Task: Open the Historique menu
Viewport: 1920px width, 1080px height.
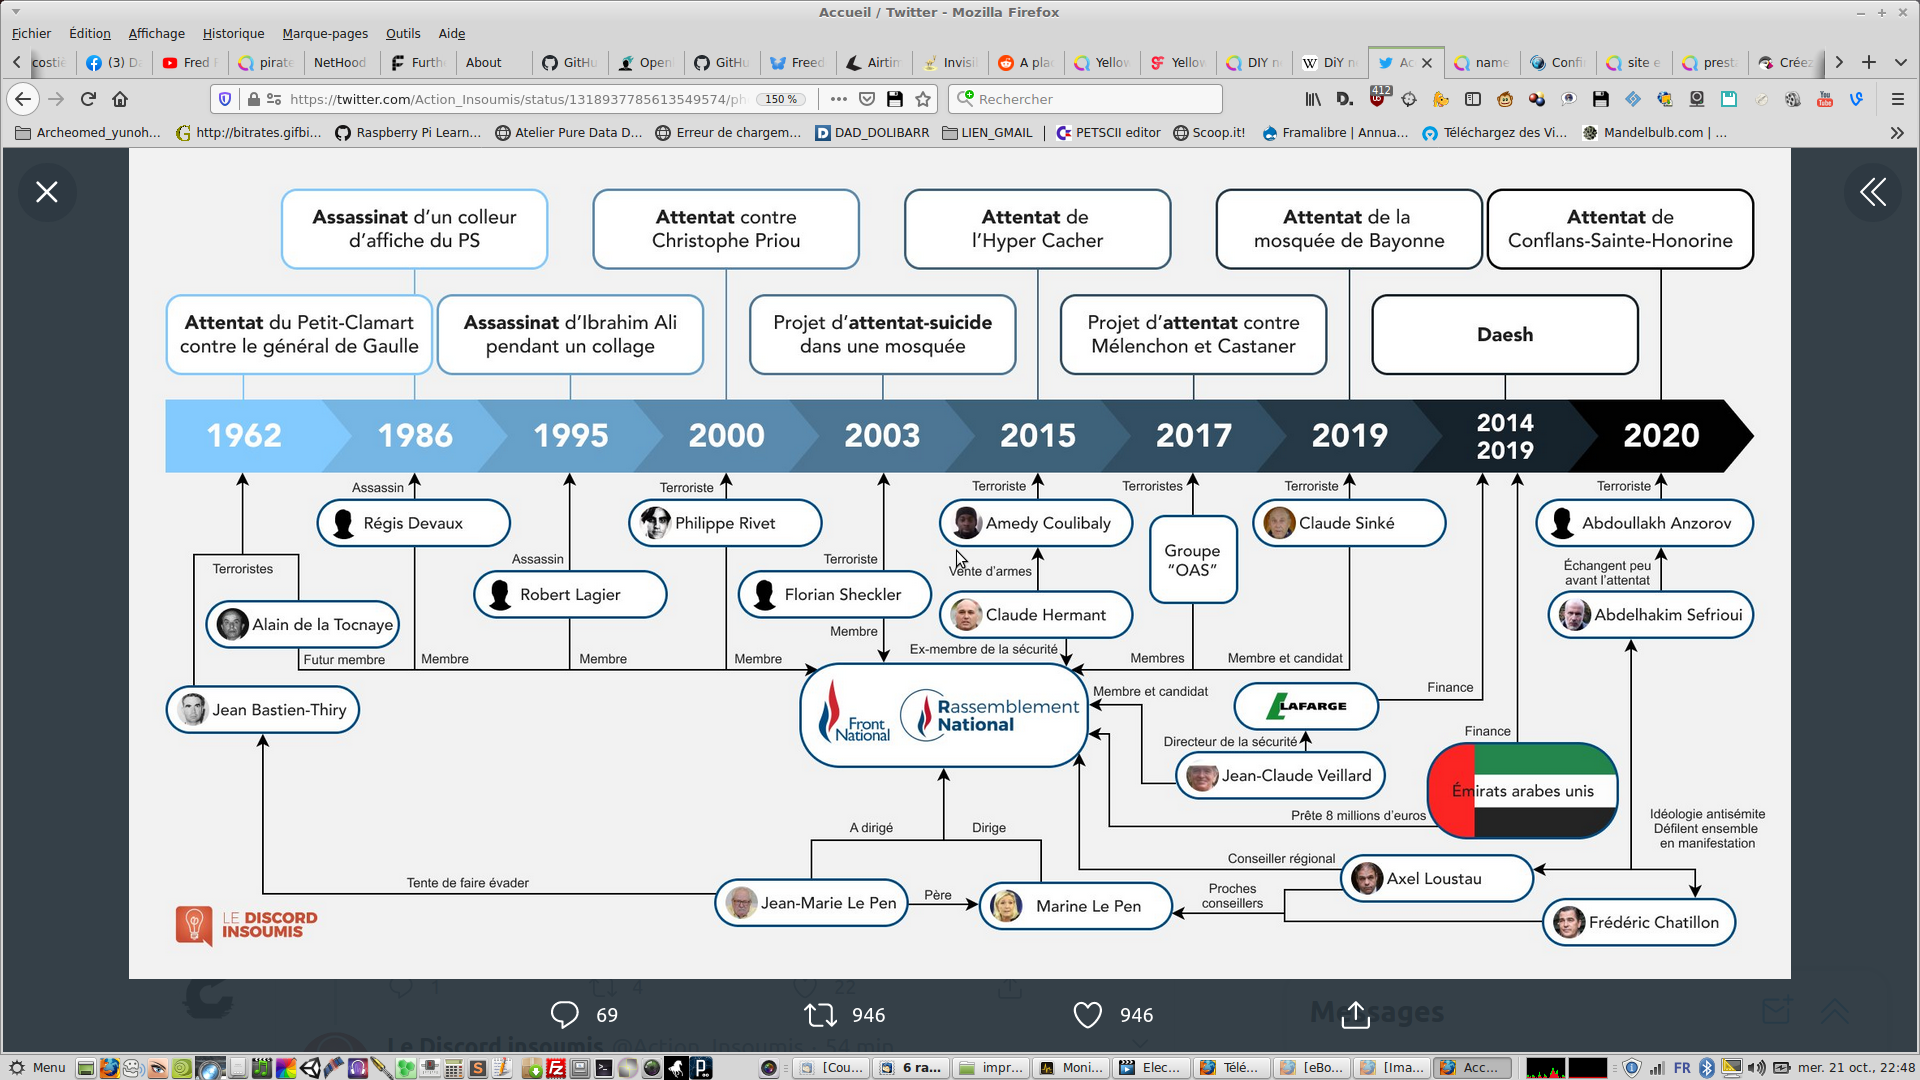Action: click(x=233, y=33)
